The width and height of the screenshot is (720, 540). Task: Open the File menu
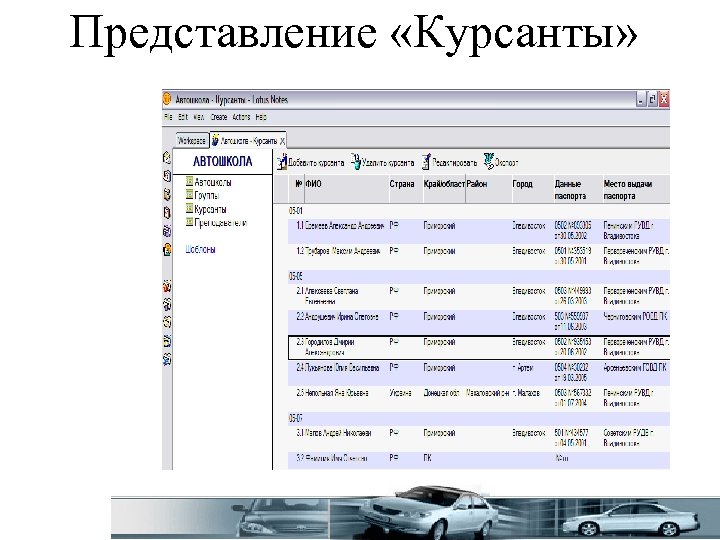click(168, 117)
